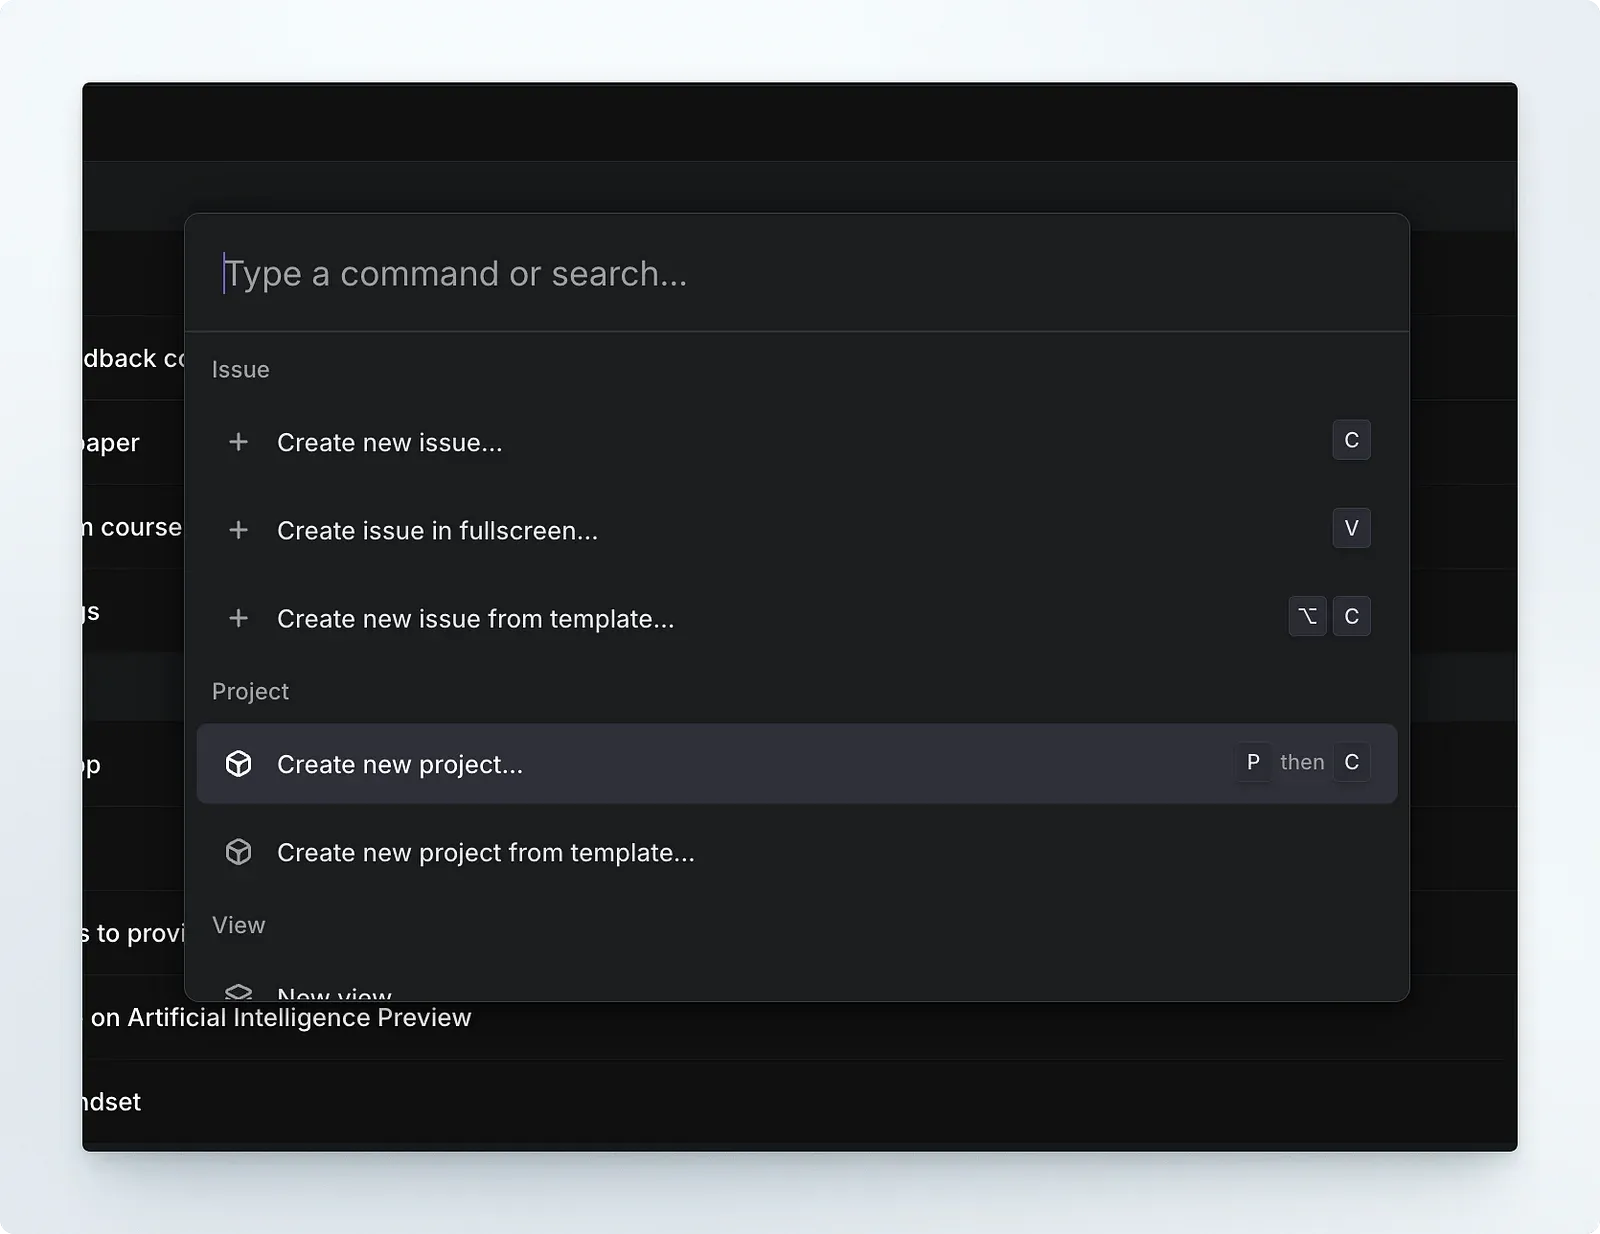Click cube icon beside project from template
Image resolution: width=1600 pixels, height=1234 pixels.
238,852
